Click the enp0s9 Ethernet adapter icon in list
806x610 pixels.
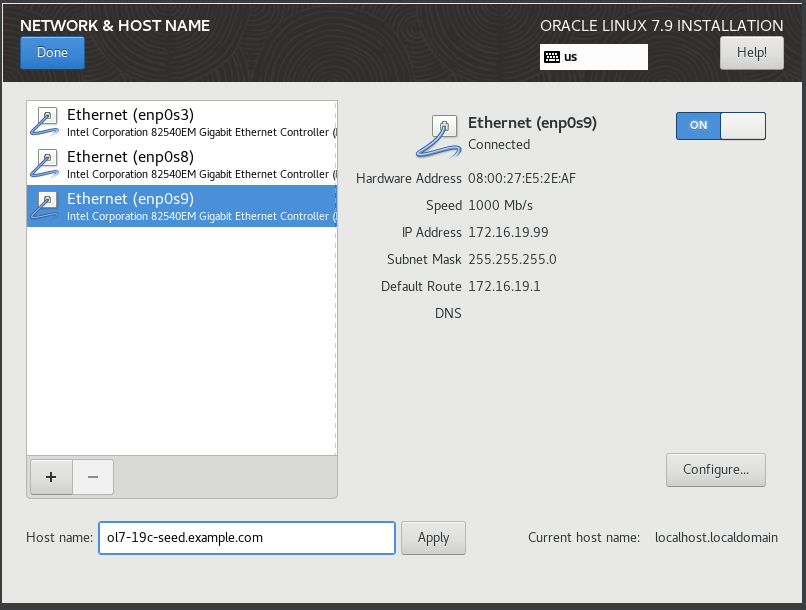(x=46, y=206)
